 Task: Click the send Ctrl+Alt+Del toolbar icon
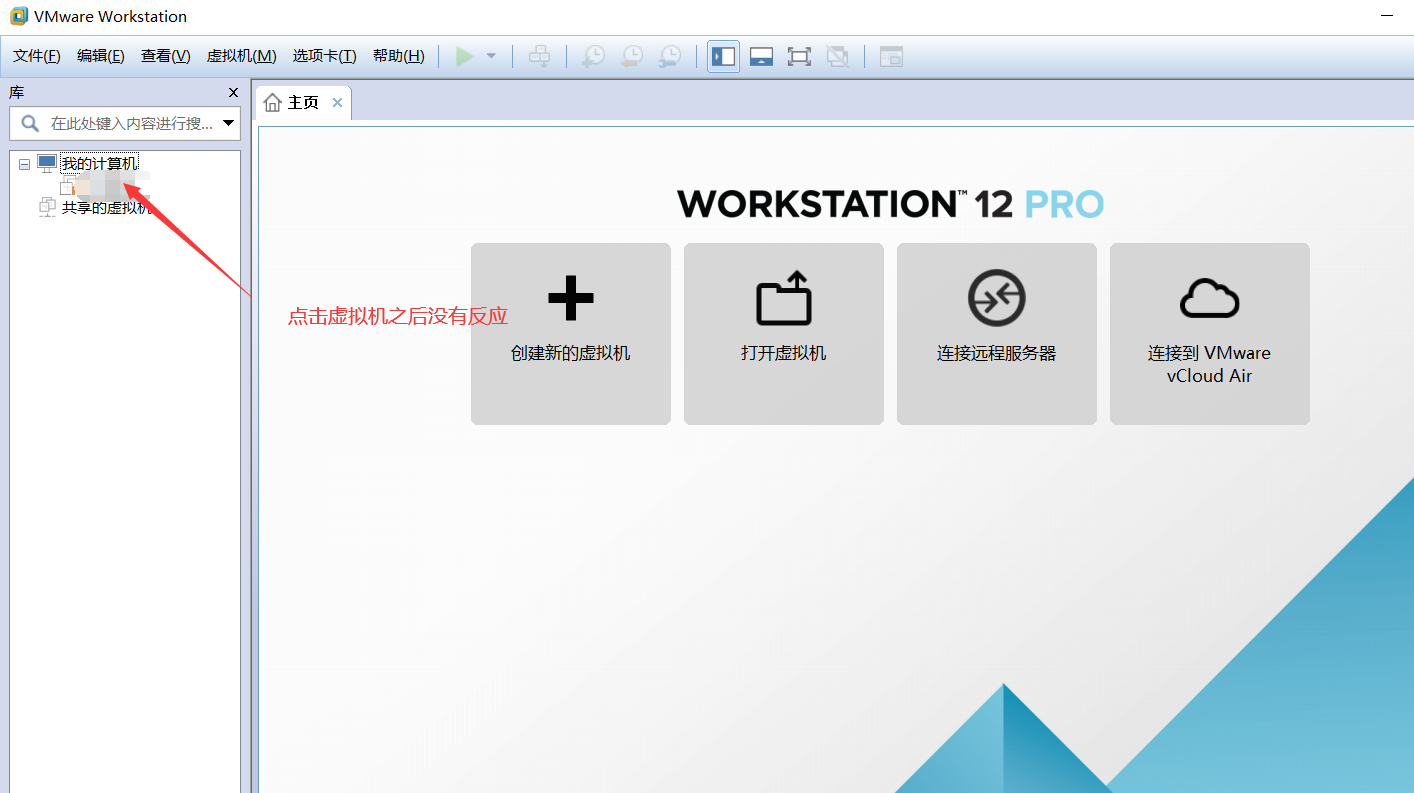tap(539, 56)
